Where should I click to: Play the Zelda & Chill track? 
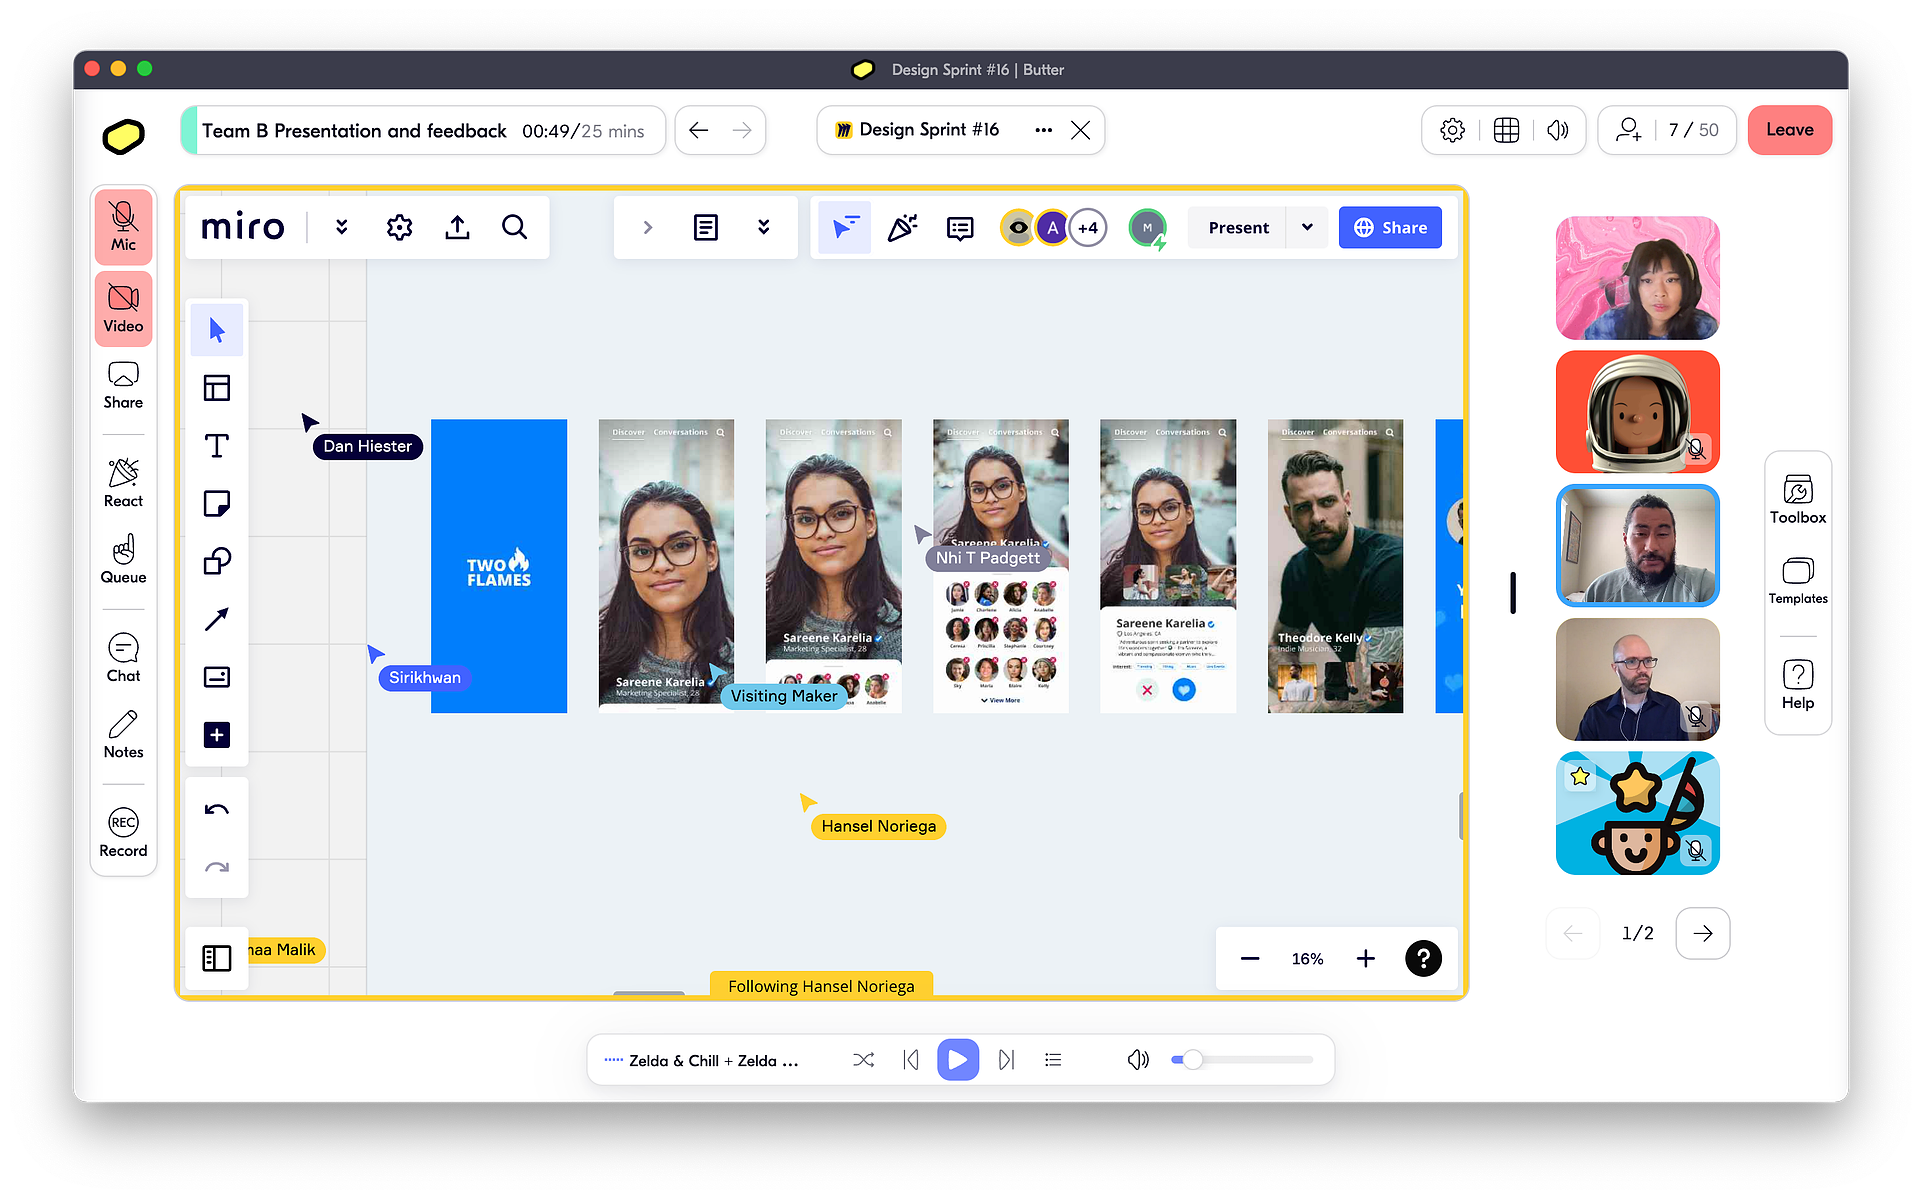point(957,1060)
